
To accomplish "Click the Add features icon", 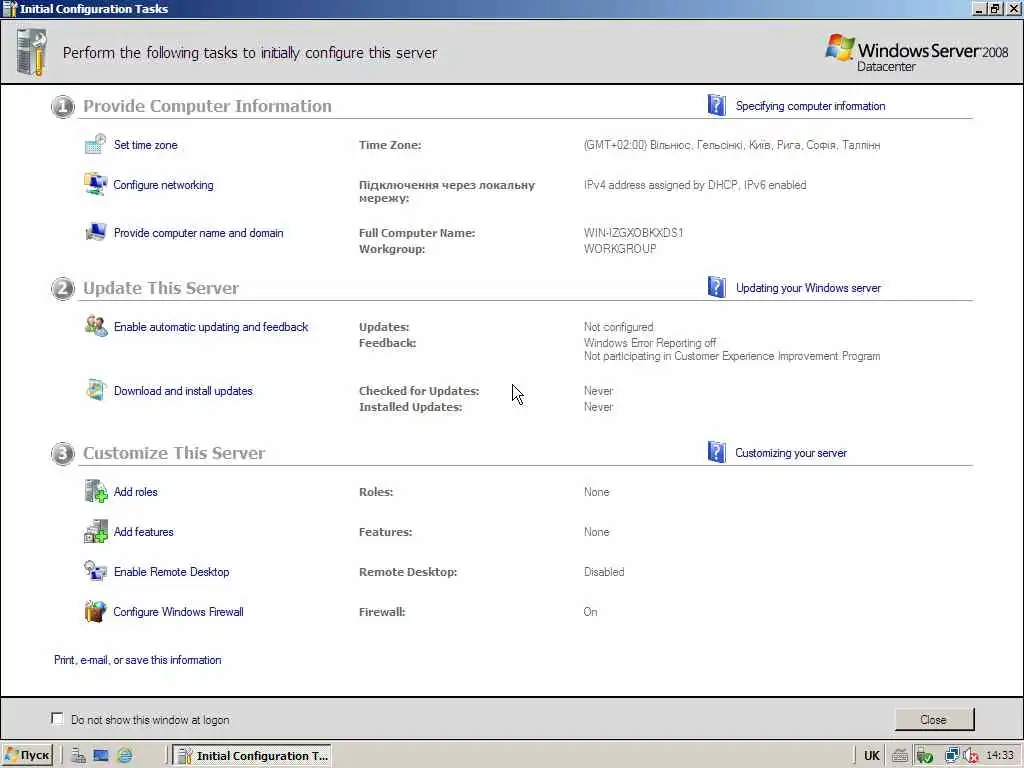I will [x=95, y=532].
